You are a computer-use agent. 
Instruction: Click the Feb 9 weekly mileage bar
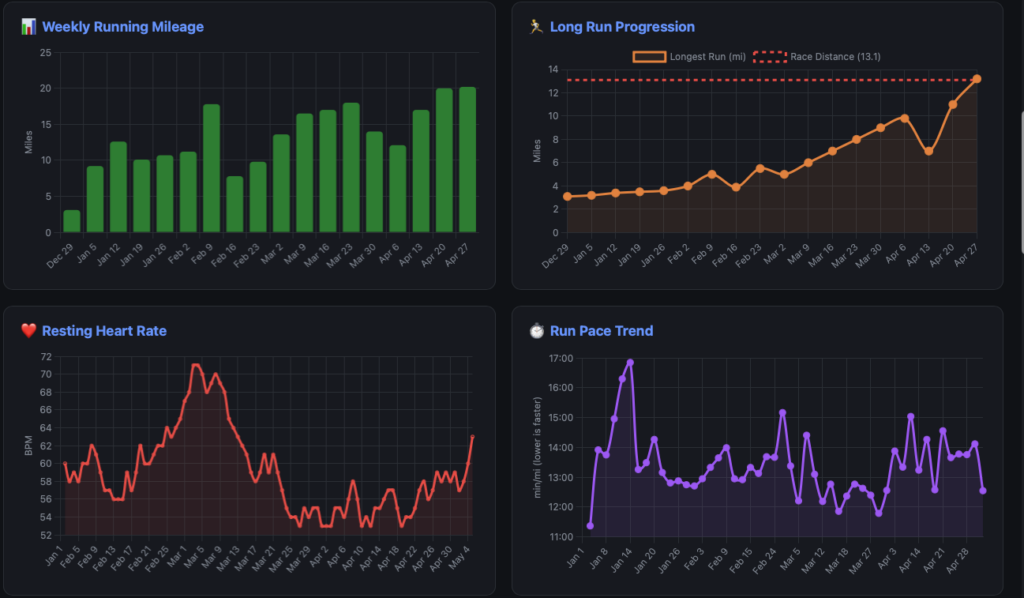tap(212, 168)
